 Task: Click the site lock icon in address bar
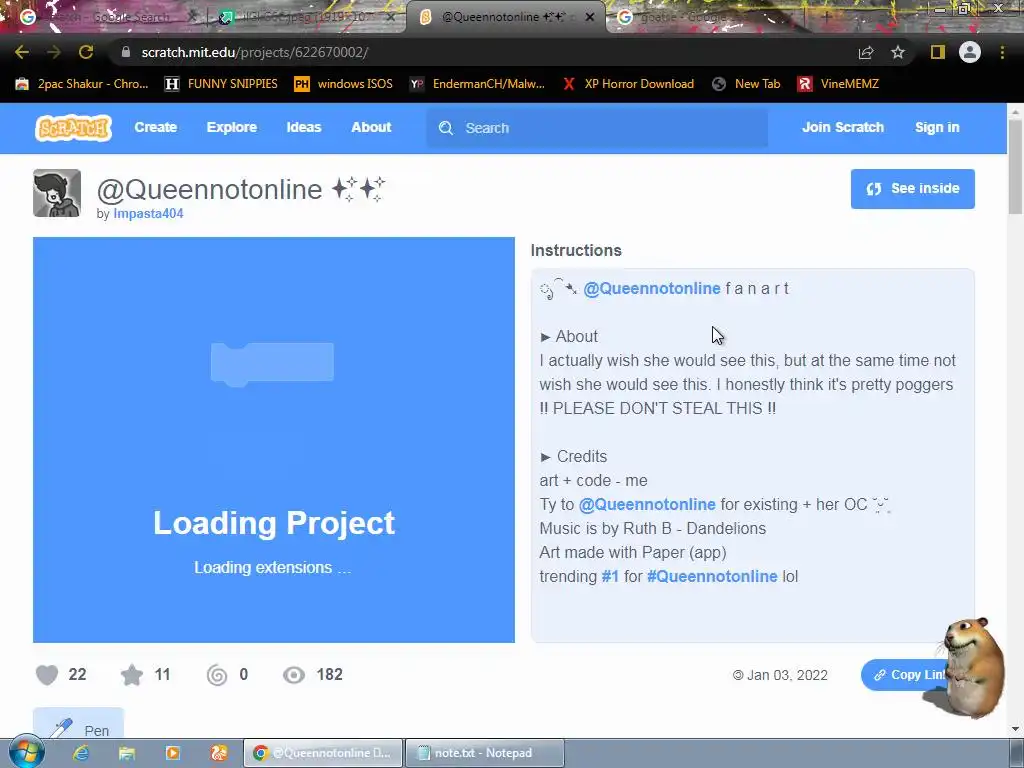tap(125, 52)
